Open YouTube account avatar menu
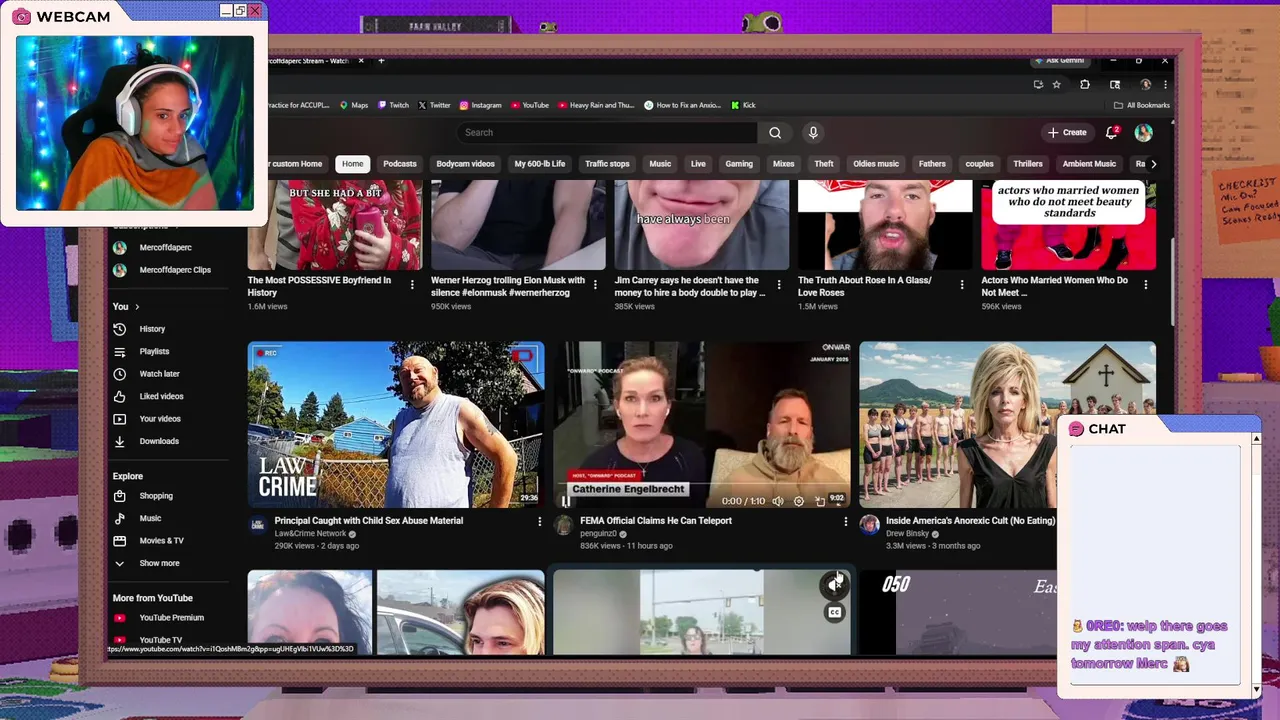This screenshot has height=720, width=1280. tap(1144, 132)
